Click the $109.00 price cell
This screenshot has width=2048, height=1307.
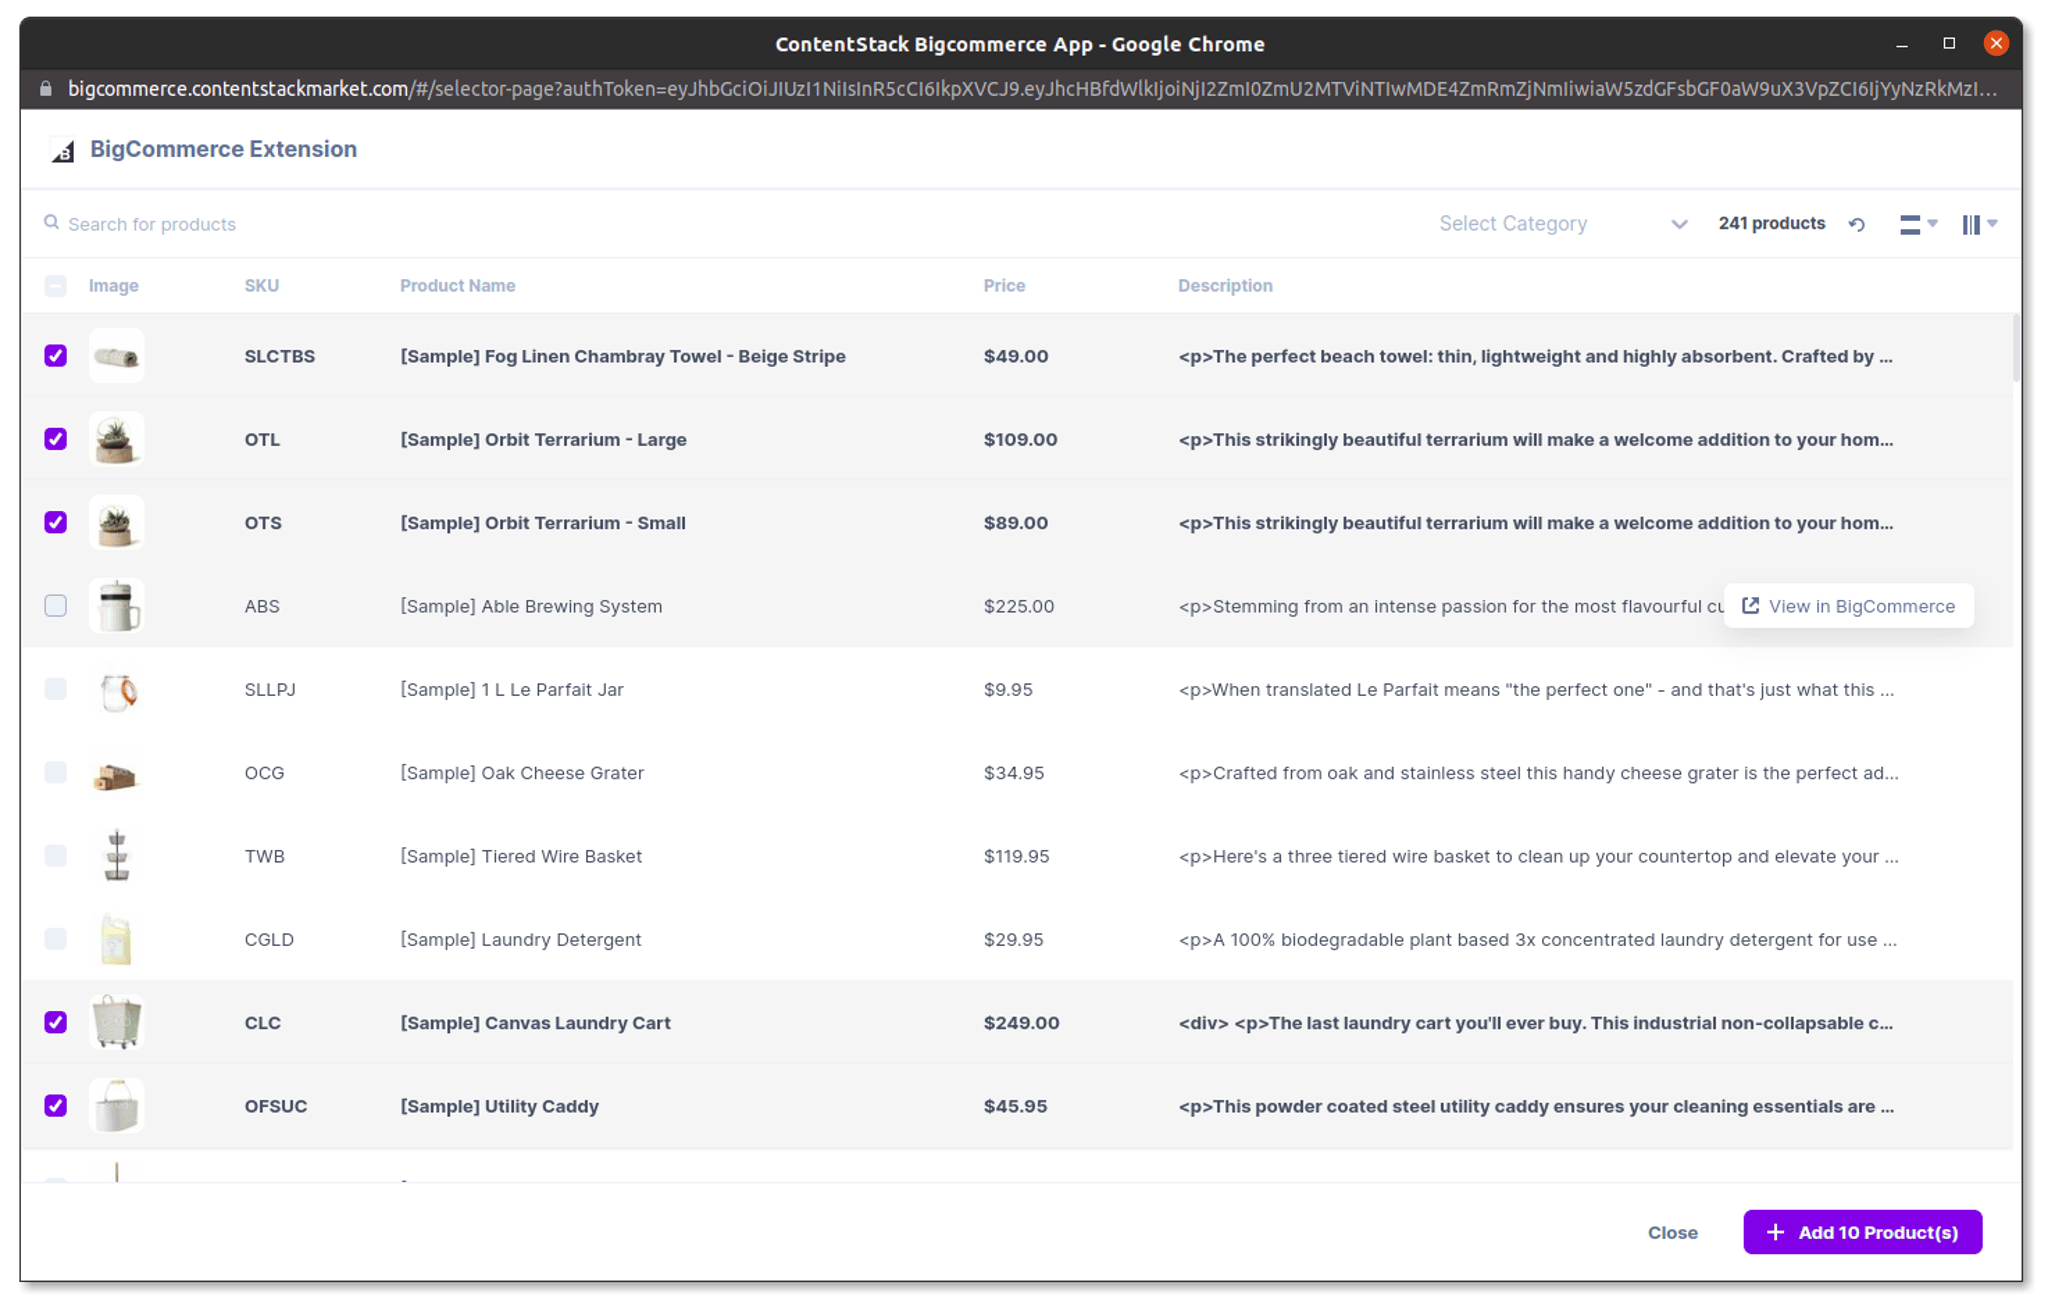click(1020, 439)
